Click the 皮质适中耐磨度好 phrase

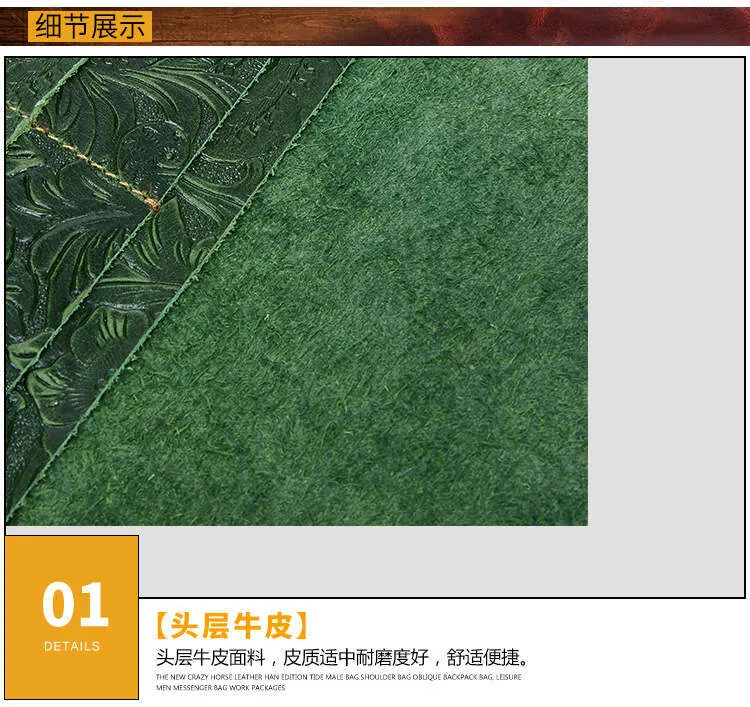[356, 657]
